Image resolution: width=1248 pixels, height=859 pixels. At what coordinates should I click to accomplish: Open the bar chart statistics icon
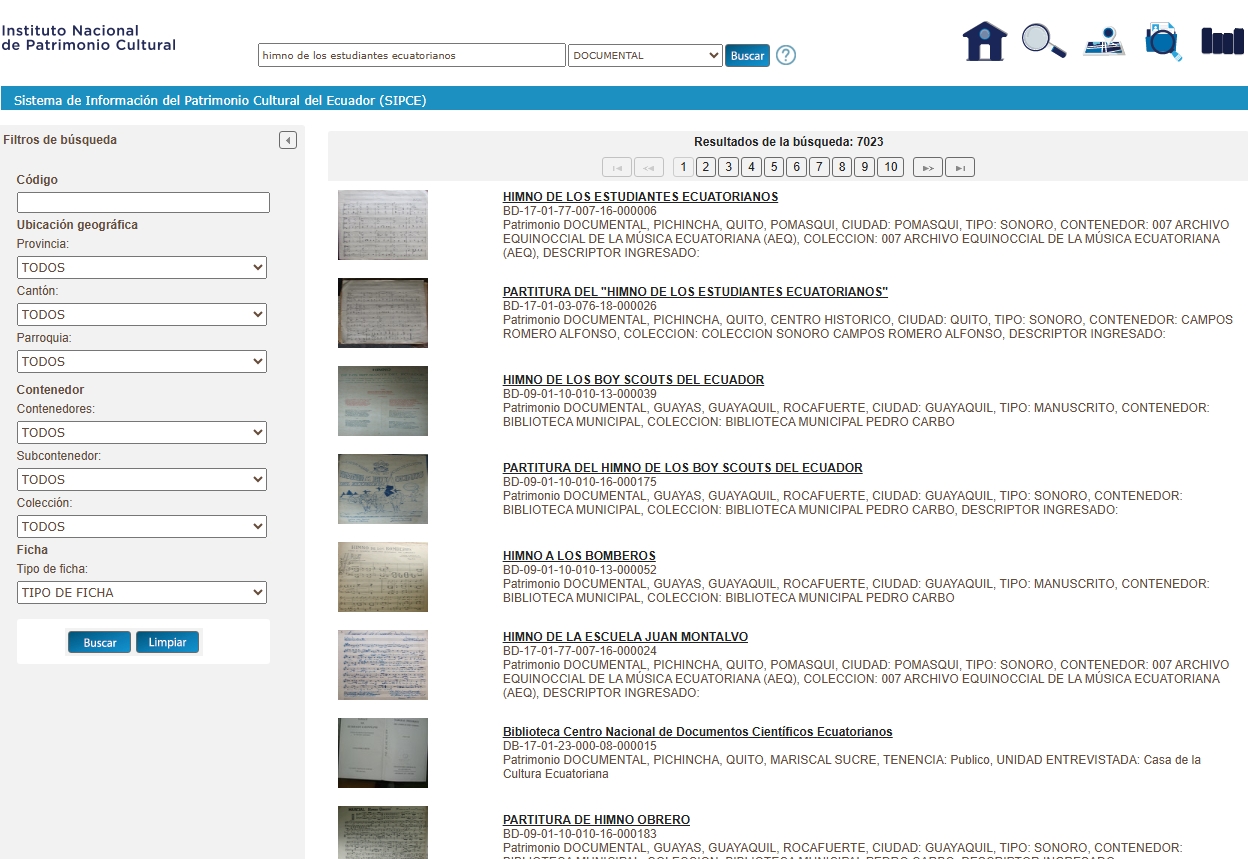[1221, 42]
